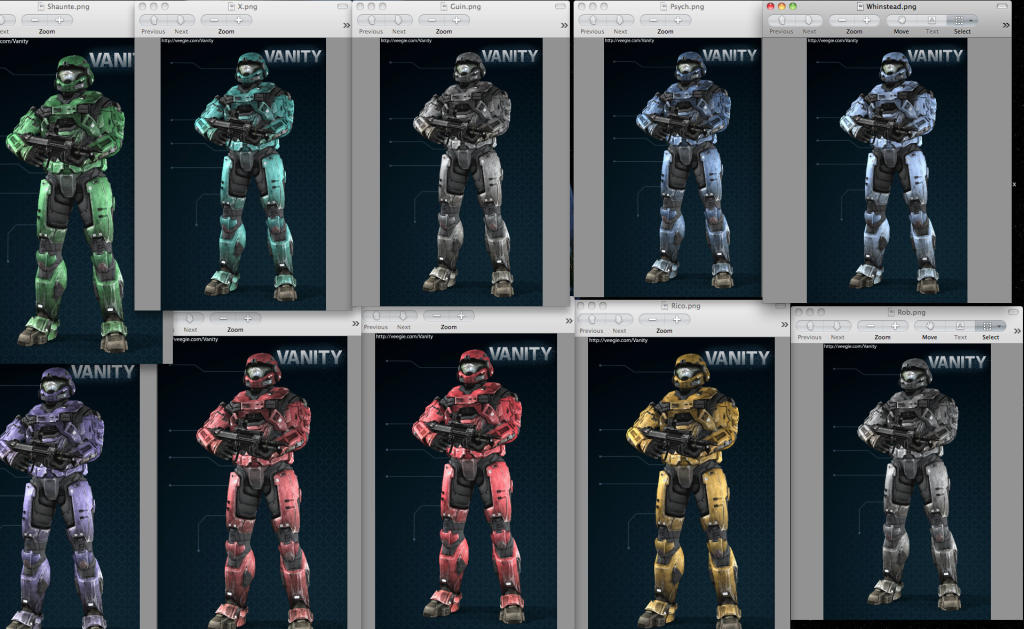Select the Move tool in Whinstead.png
This screenshot has height=629, width=1024.
(x=901, y=20)
